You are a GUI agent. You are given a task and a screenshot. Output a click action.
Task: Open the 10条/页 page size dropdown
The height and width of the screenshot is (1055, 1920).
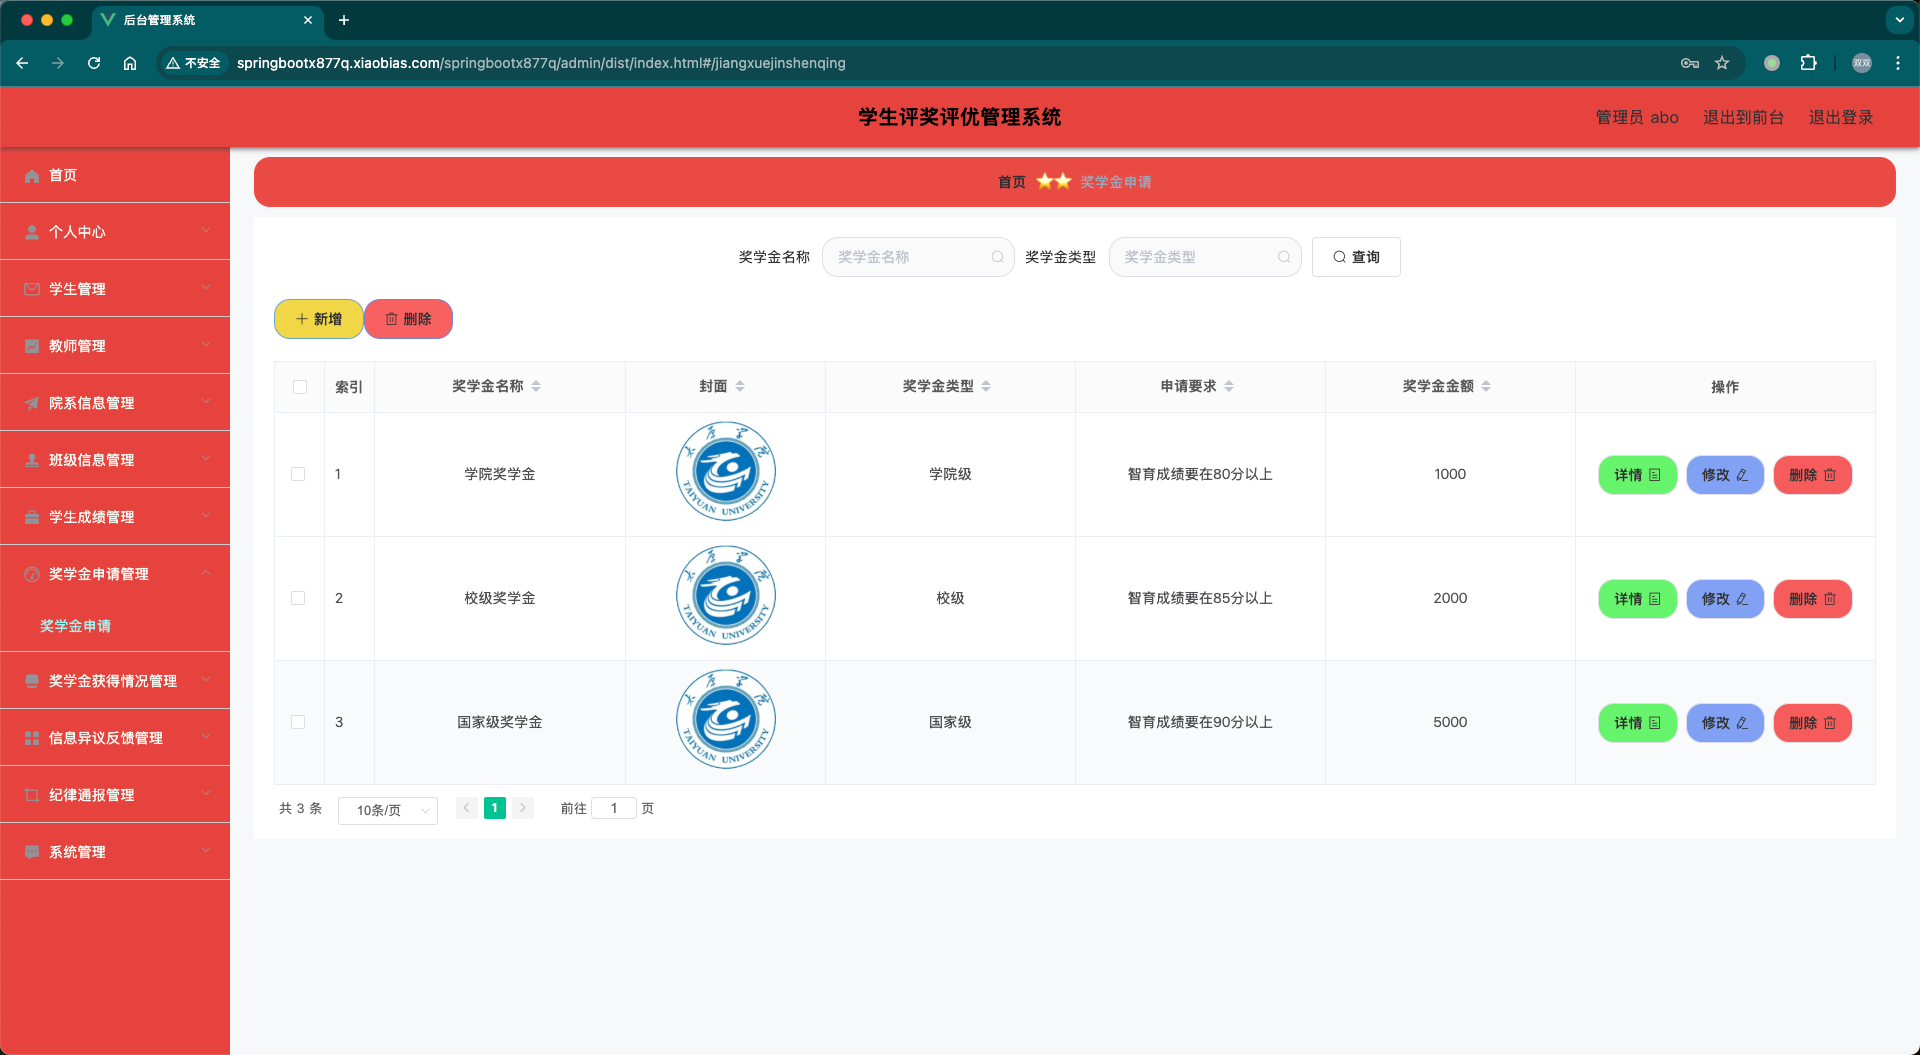[x=388, y=810]
